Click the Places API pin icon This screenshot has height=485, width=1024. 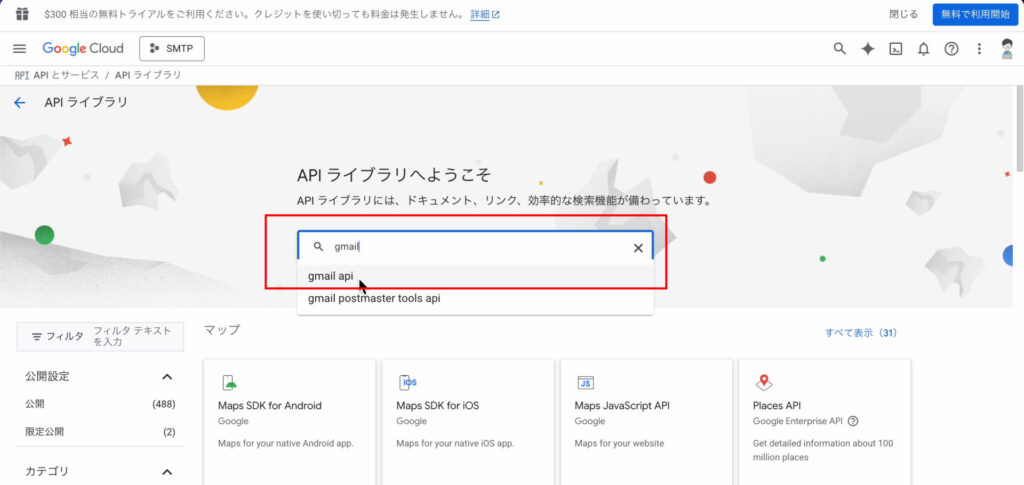[763, 383]
